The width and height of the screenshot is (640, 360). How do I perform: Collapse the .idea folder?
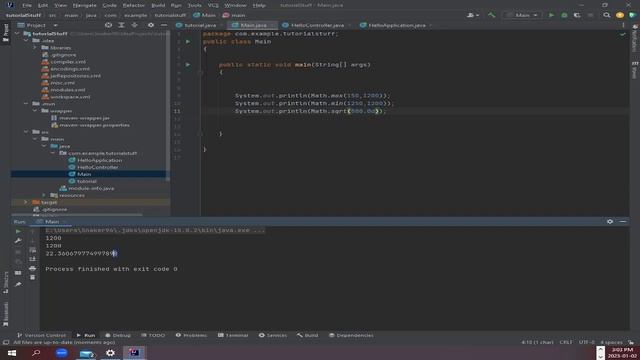[27, 41]
